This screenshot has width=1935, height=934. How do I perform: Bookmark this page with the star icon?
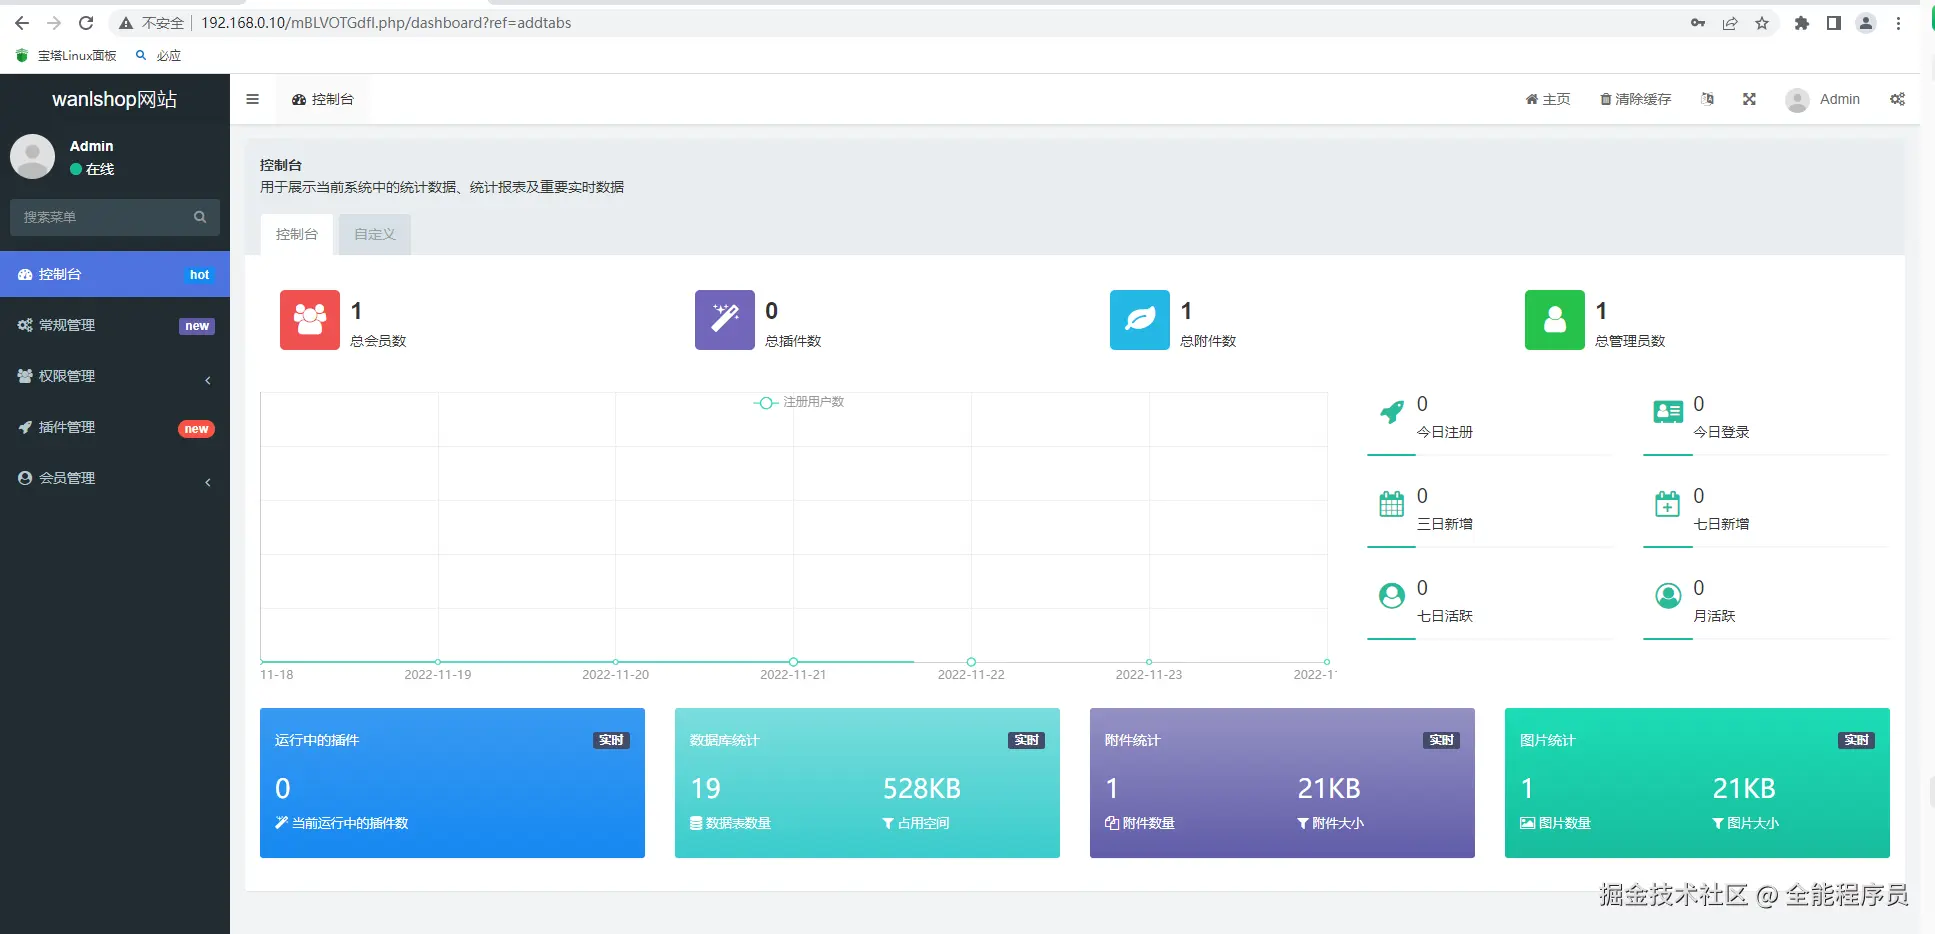pos(1762,23)
